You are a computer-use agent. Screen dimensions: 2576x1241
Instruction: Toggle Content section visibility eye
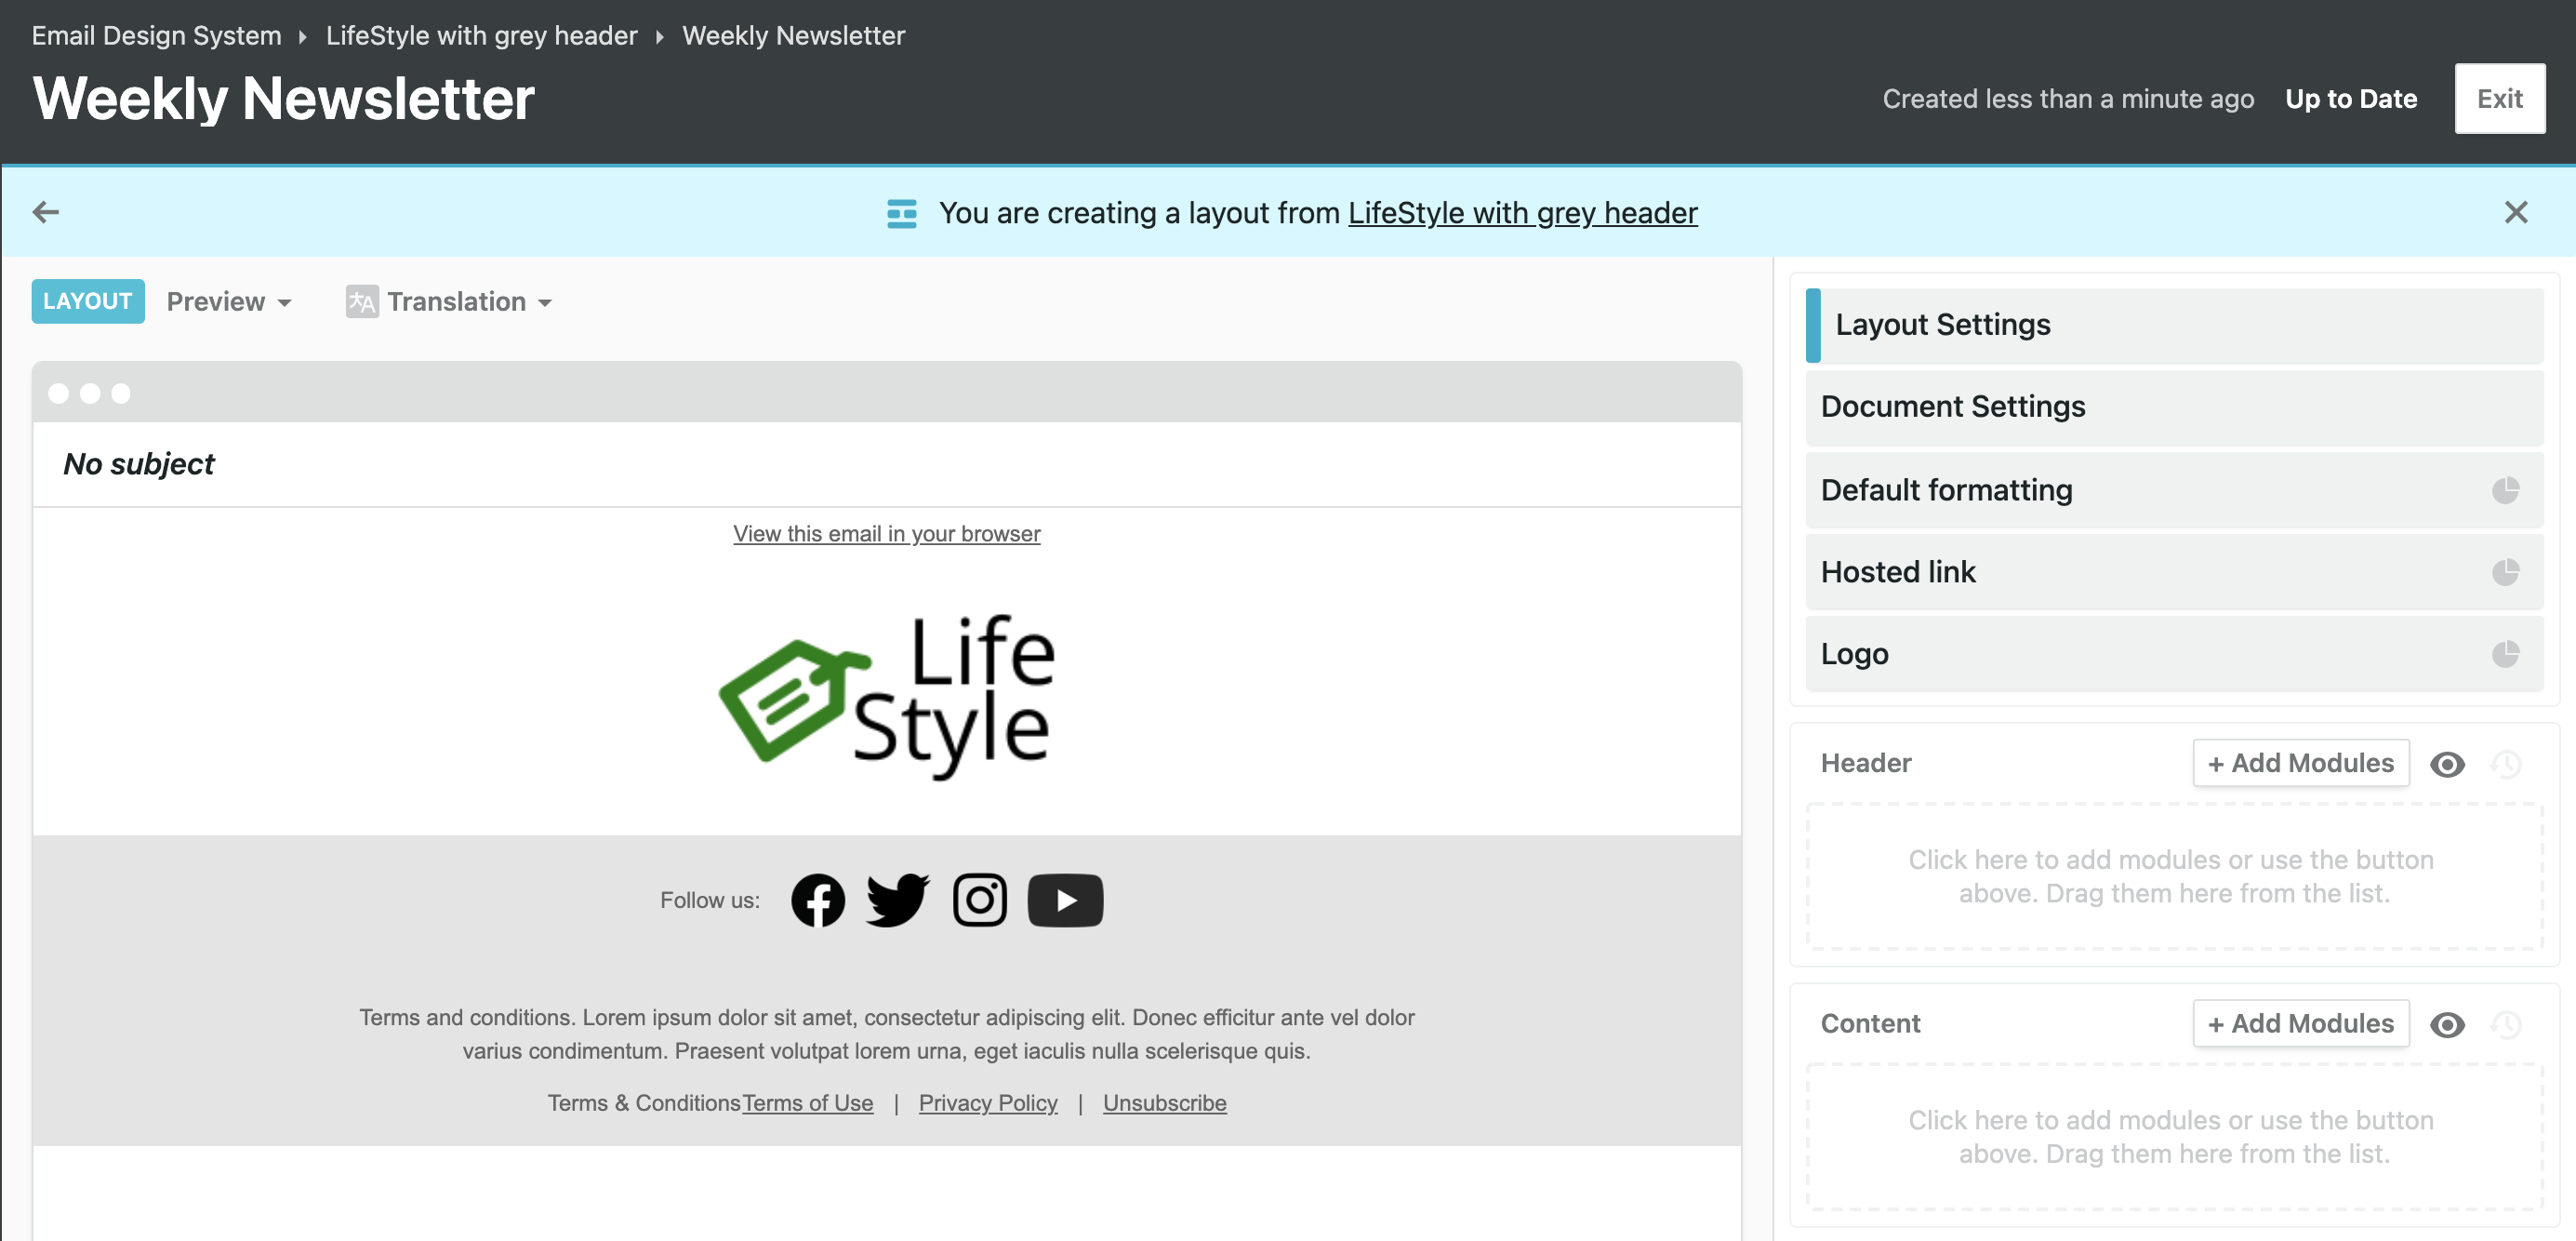click(x=2447, y=1025)
